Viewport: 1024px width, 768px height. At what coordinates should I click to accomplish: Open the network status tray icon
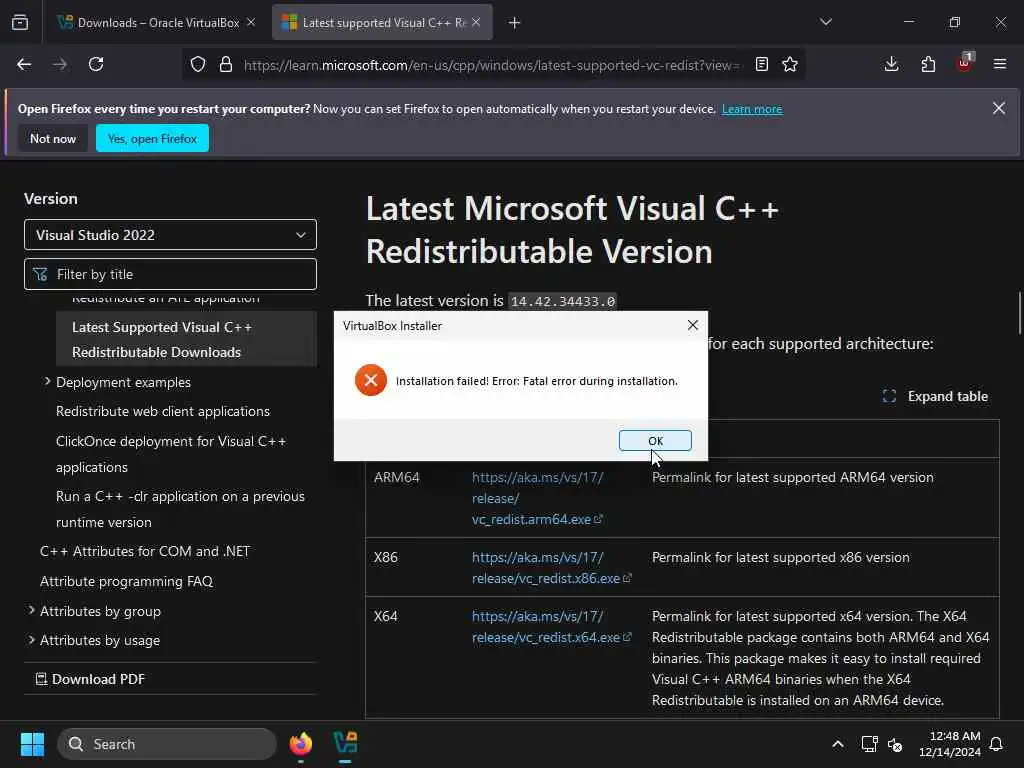click(x=869, y=744)
